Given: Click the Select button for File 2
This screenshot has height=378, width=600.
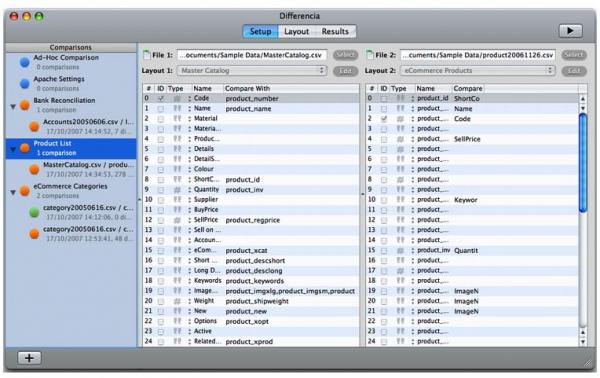Looking at the screenshot, I should click(x=574, y=55).
